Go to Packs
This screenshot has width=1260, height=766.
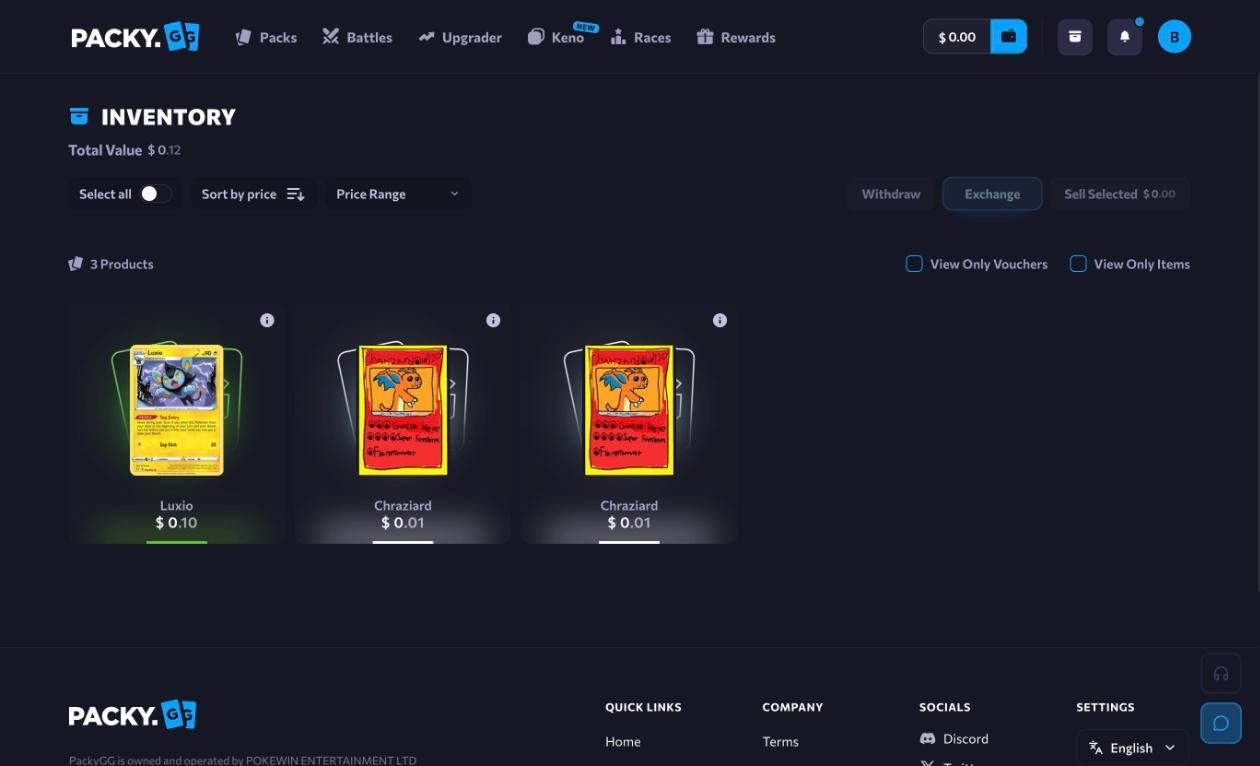pos(266,37)
